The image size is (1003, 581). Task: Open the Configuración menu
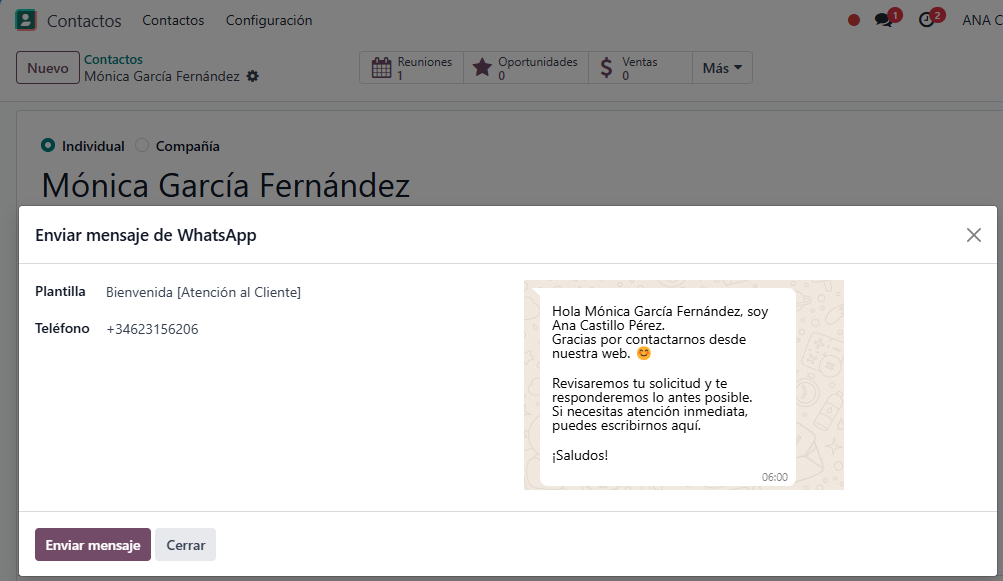click(x=269, y=20)
